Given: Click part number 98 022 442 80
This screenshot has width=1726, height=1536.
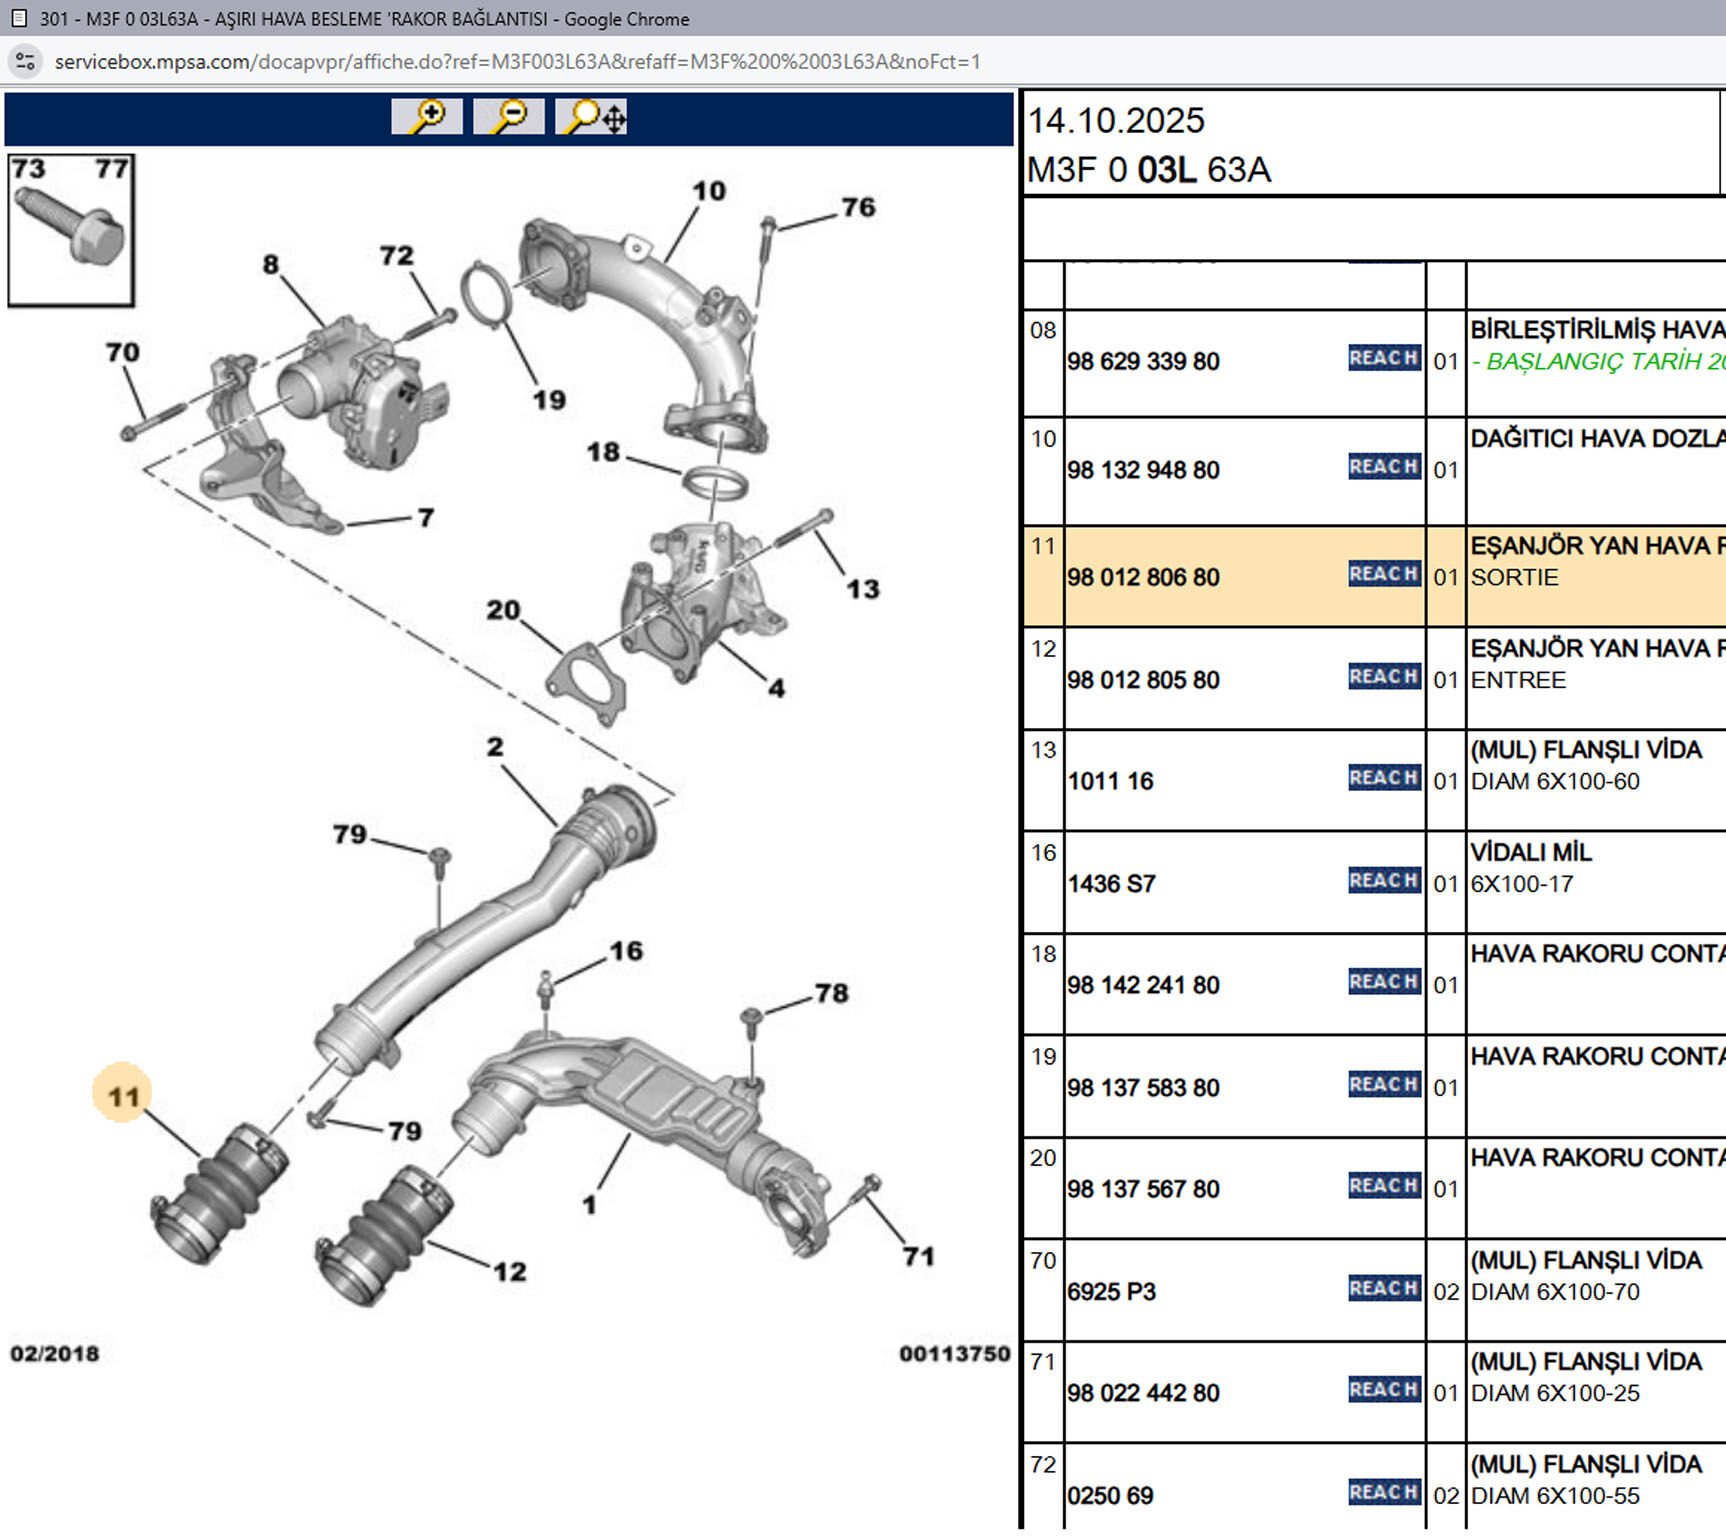Looking at the screenshot, I should [1143, 1393].
